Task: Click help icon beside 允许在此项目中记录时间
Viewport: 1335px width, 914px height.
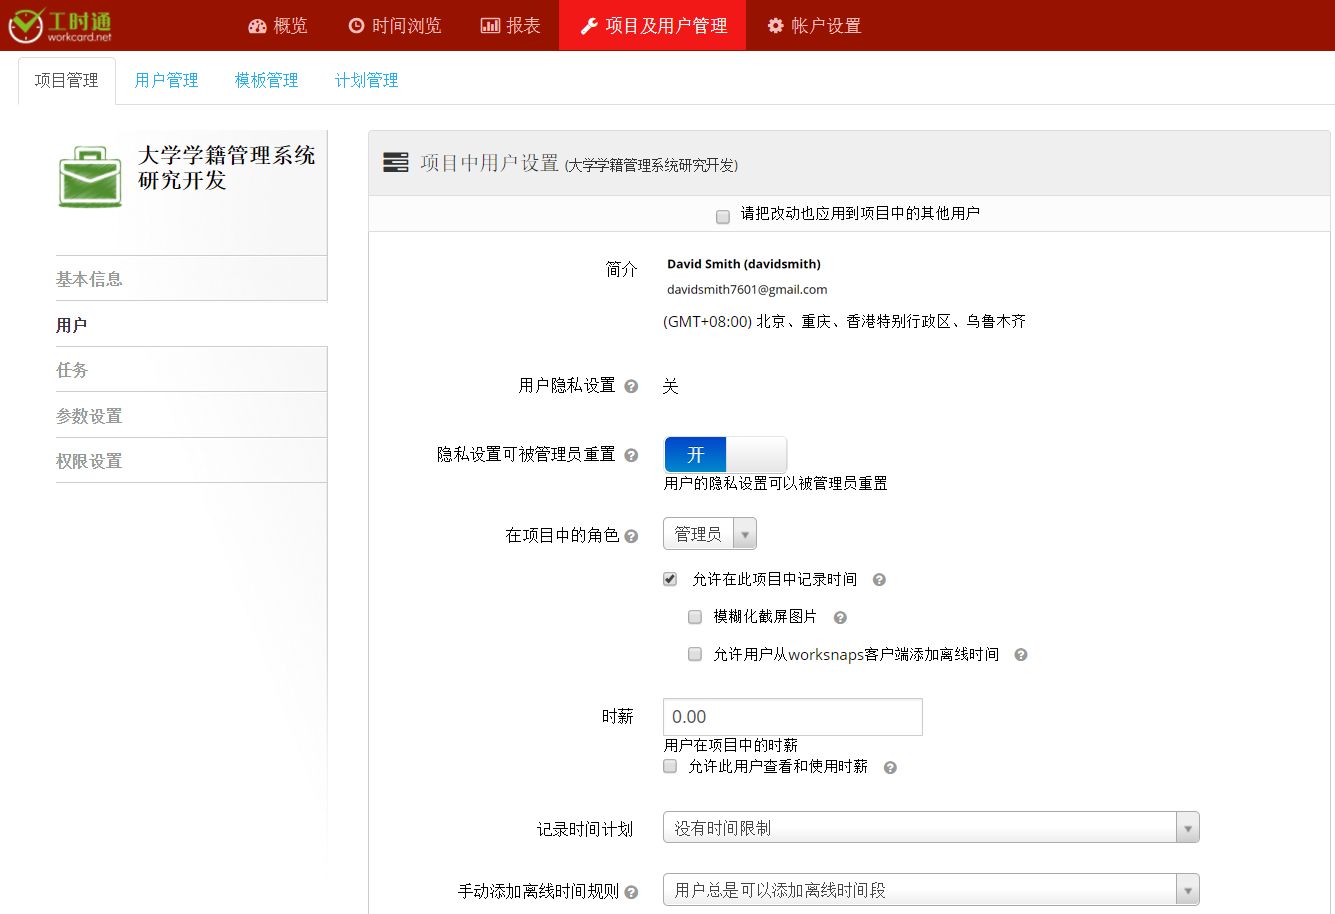Action: tap(879, 580)
